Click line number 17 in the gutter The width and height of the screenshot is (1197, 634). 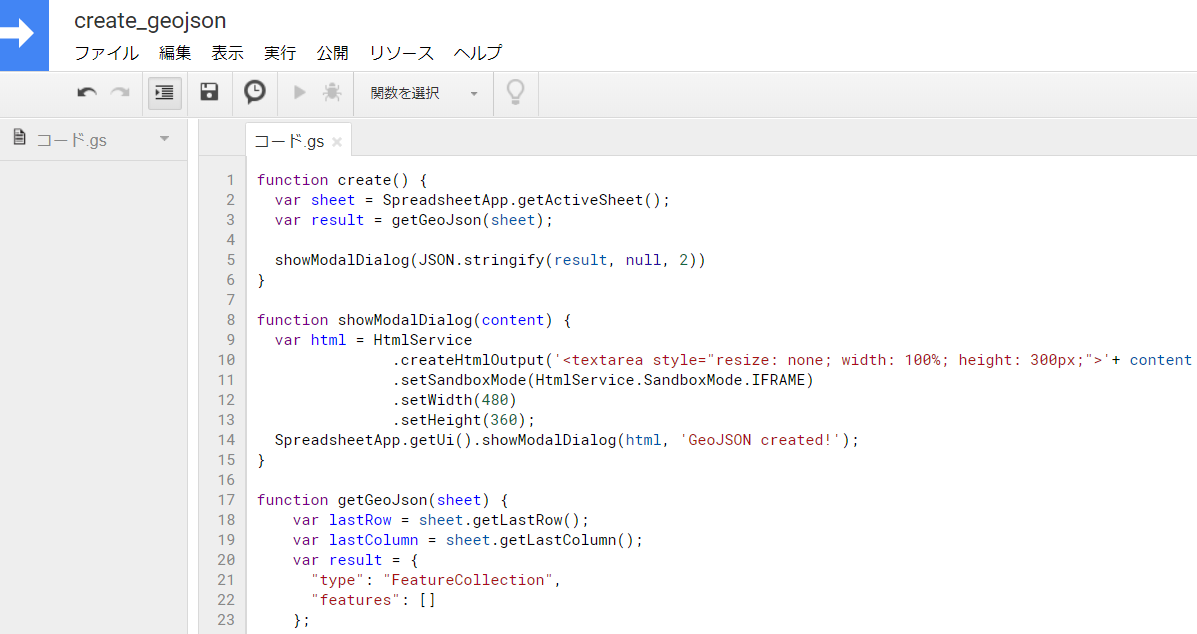[x=226, y=500]
